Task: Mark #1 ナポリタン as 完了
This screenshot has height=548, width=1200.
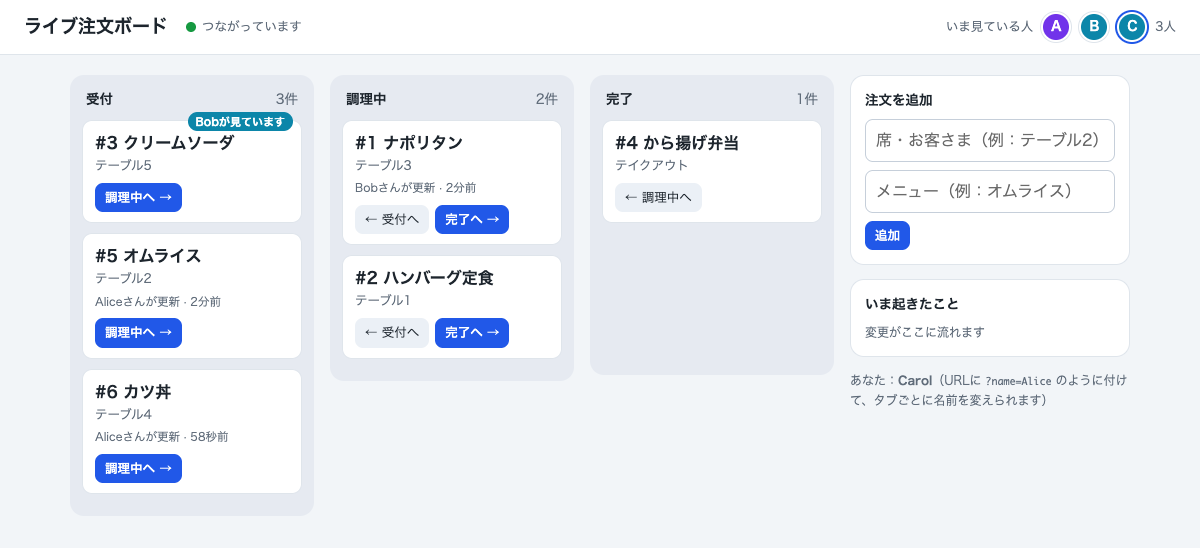Action: (472, 219)
